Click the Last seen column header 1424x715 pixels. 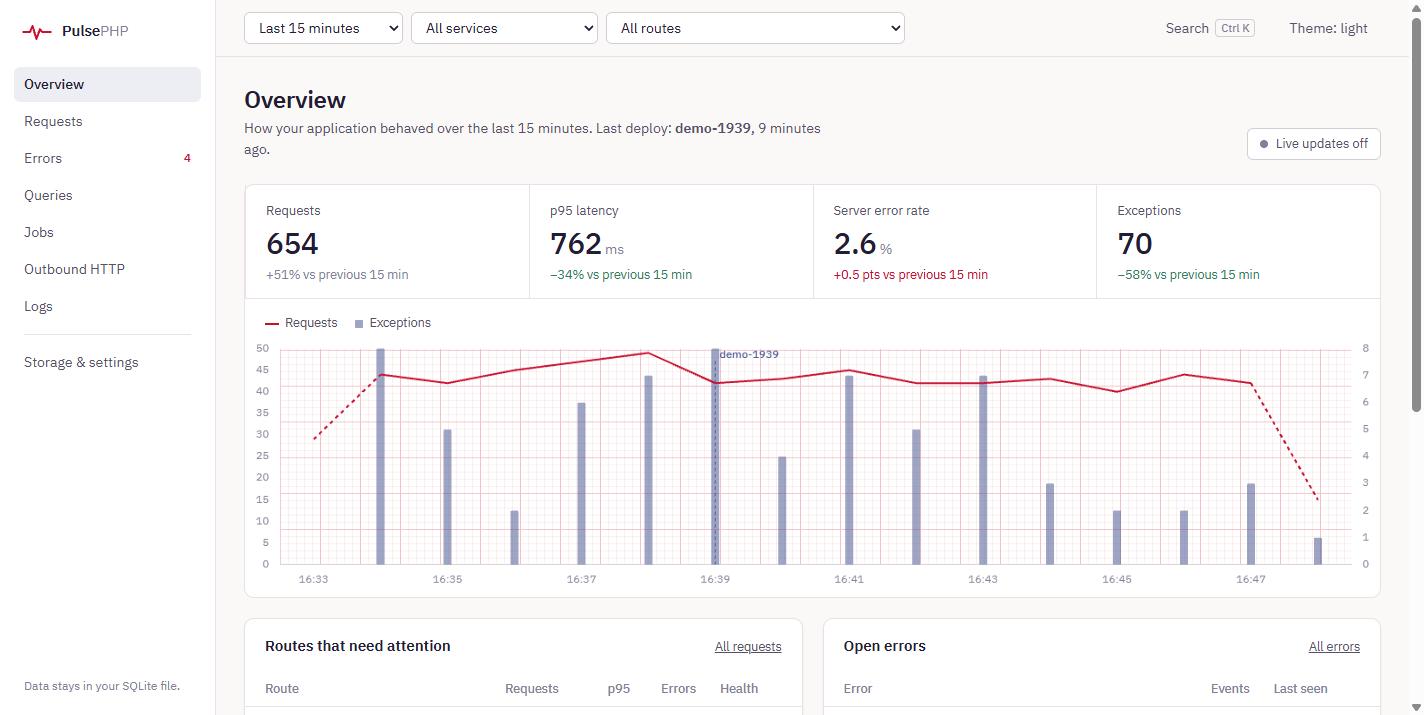point(1300,689)
